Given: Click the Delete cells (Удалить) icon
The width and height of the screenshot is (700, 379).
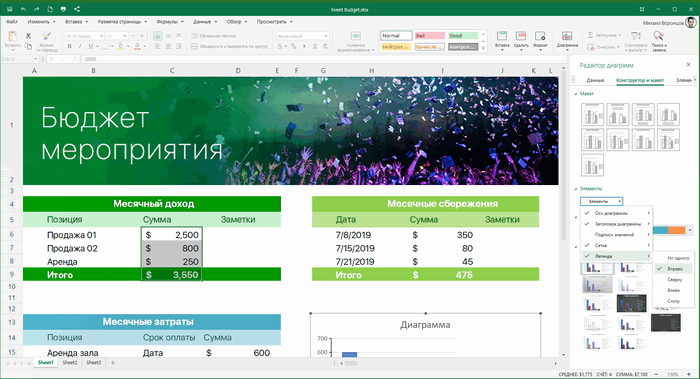Looking at the screenshot, I should [521, 36].
